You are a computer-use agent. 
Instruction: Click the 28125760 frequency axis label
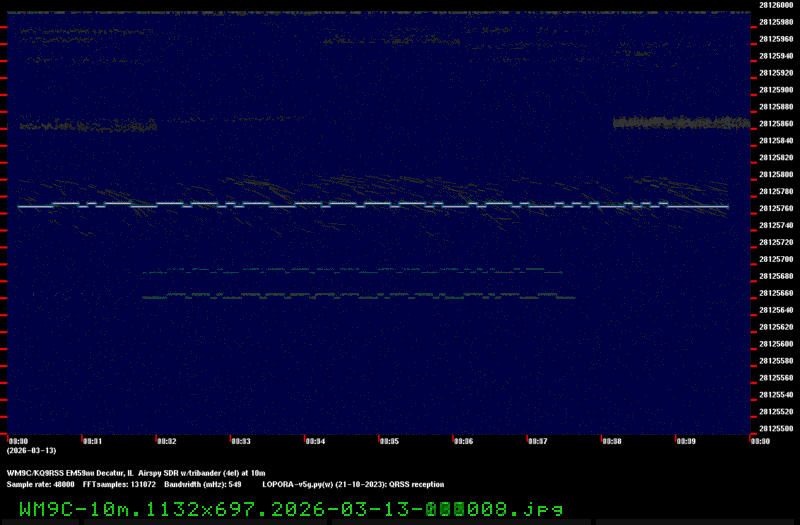[774, 209]
